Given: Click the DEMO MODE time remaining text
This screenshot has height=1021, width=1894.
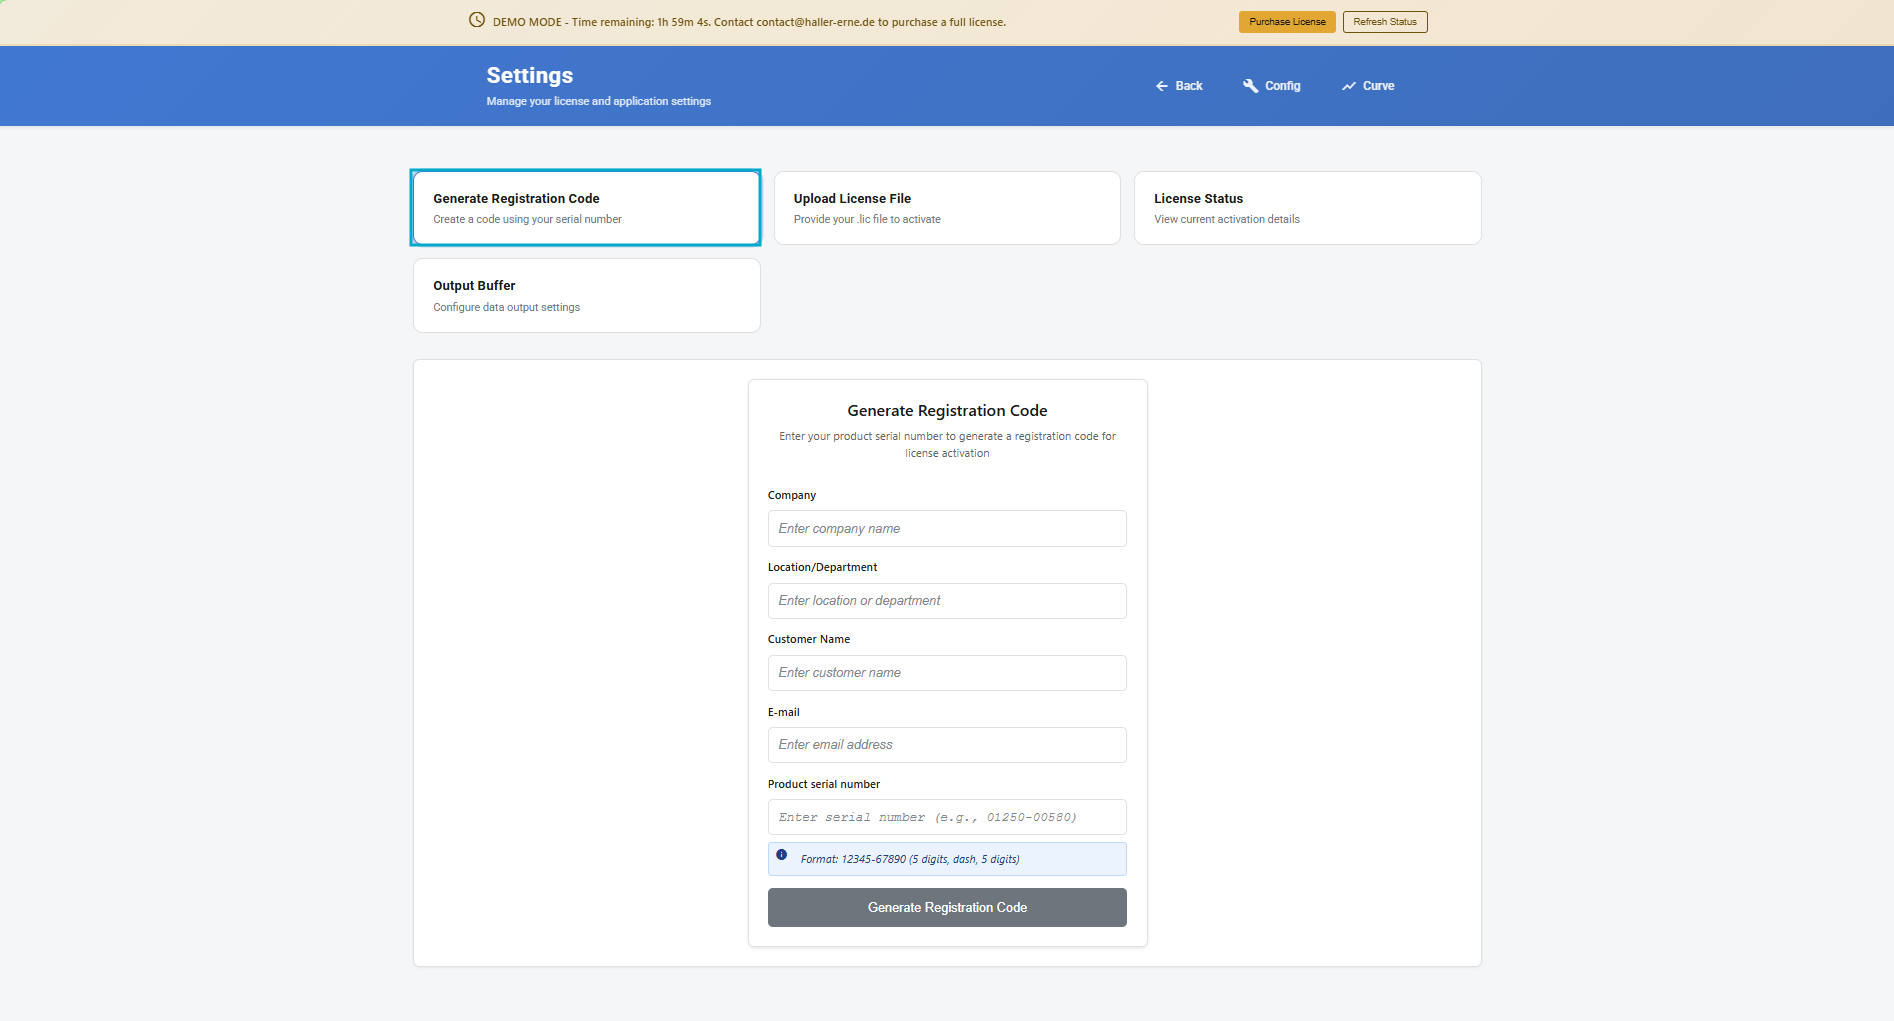Looking at the screenshot, I should 749,22.
